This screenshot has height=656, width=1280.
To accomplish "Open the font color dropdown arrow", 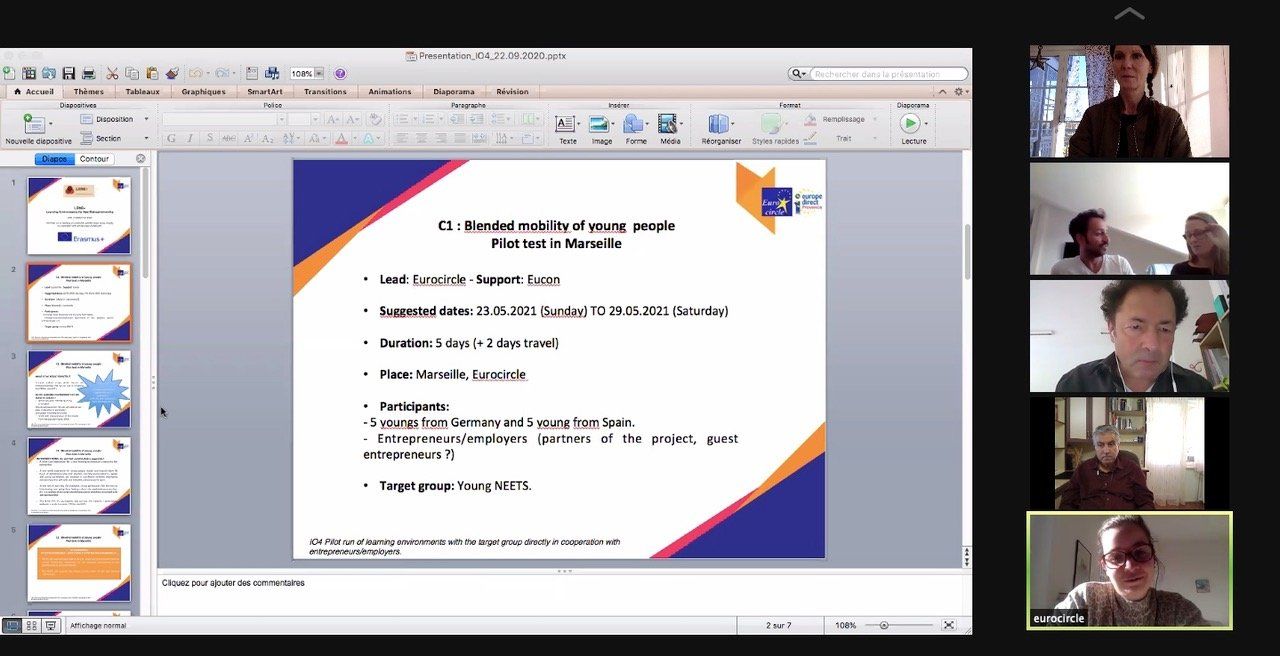I will [x=354, y=138].
